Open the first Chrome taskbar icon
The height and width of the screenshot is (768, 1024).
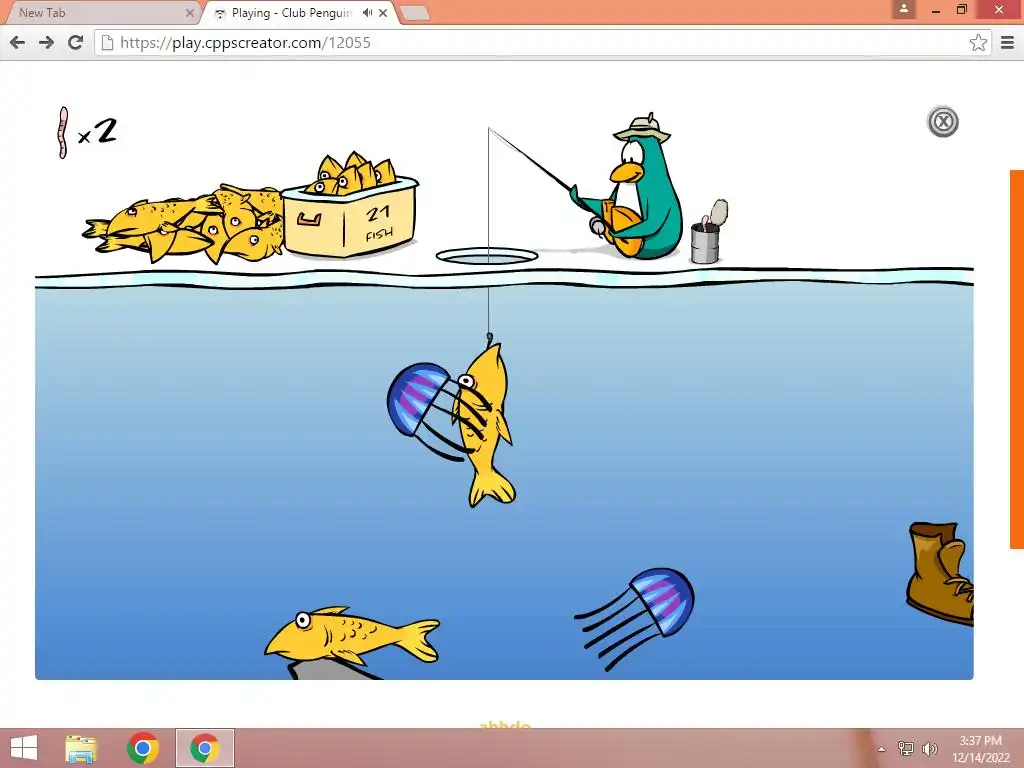143,748
